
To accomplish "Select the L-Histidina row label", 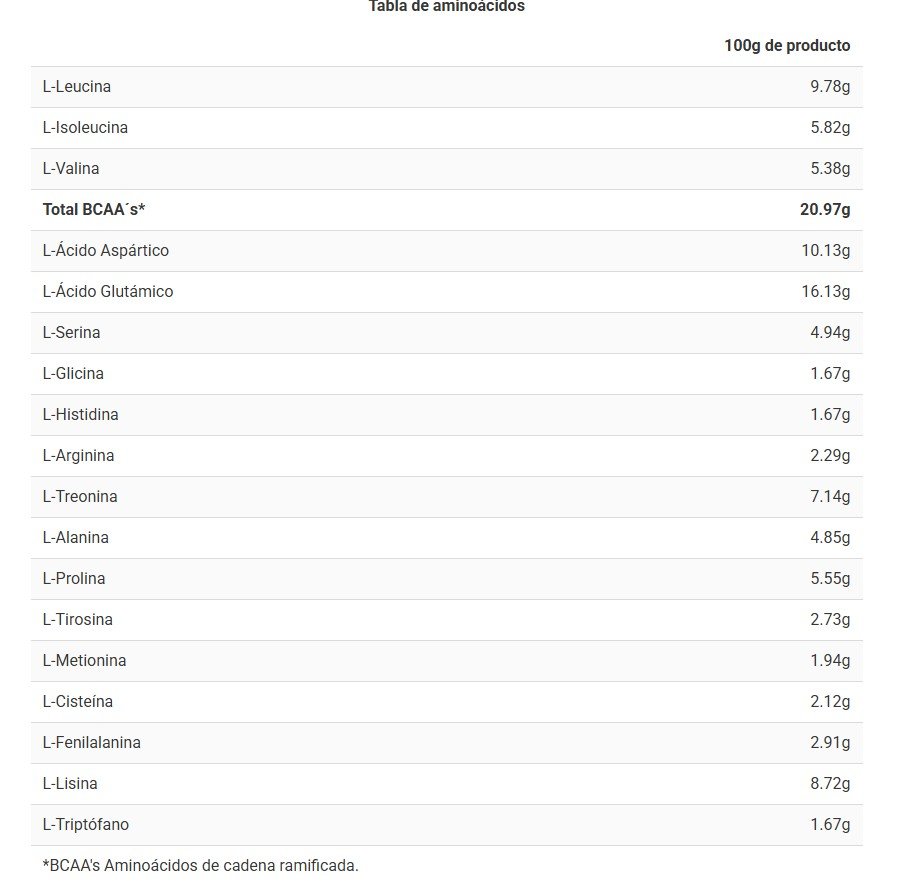I will 80,415.
